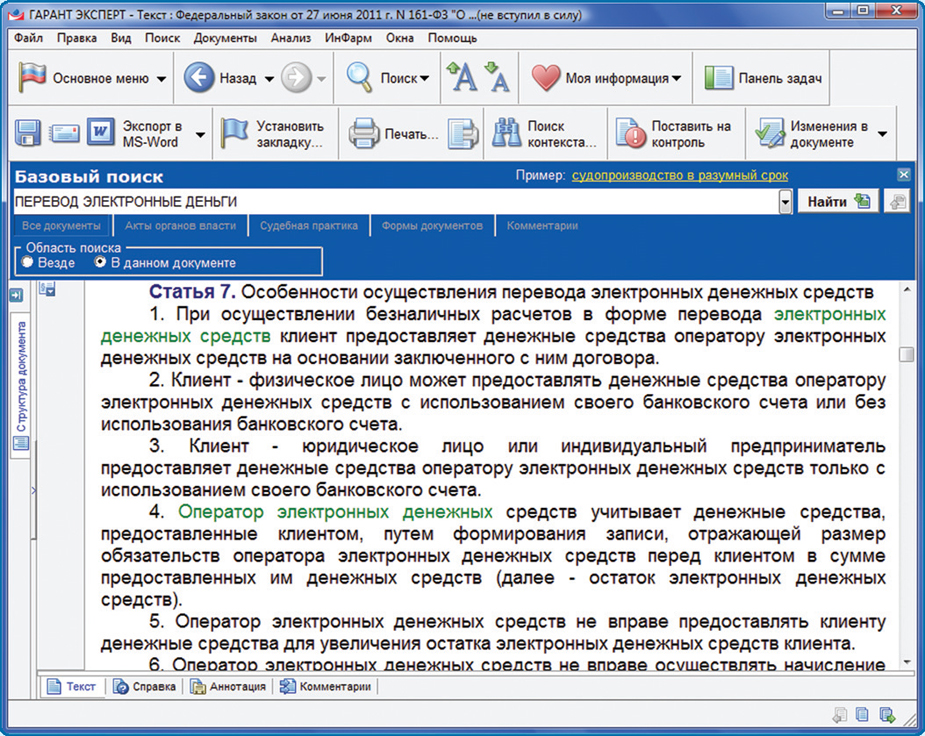Open the Анализ menu

pyautogui.click(x=290, y=38)
